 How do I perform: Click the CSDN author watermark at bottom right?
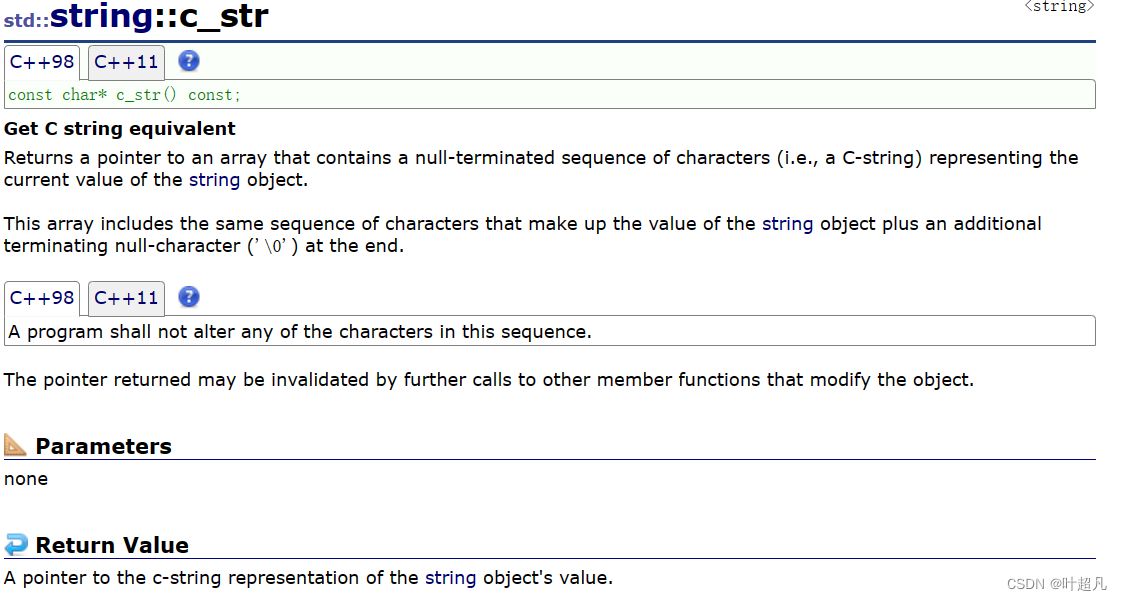point(1056,584)
